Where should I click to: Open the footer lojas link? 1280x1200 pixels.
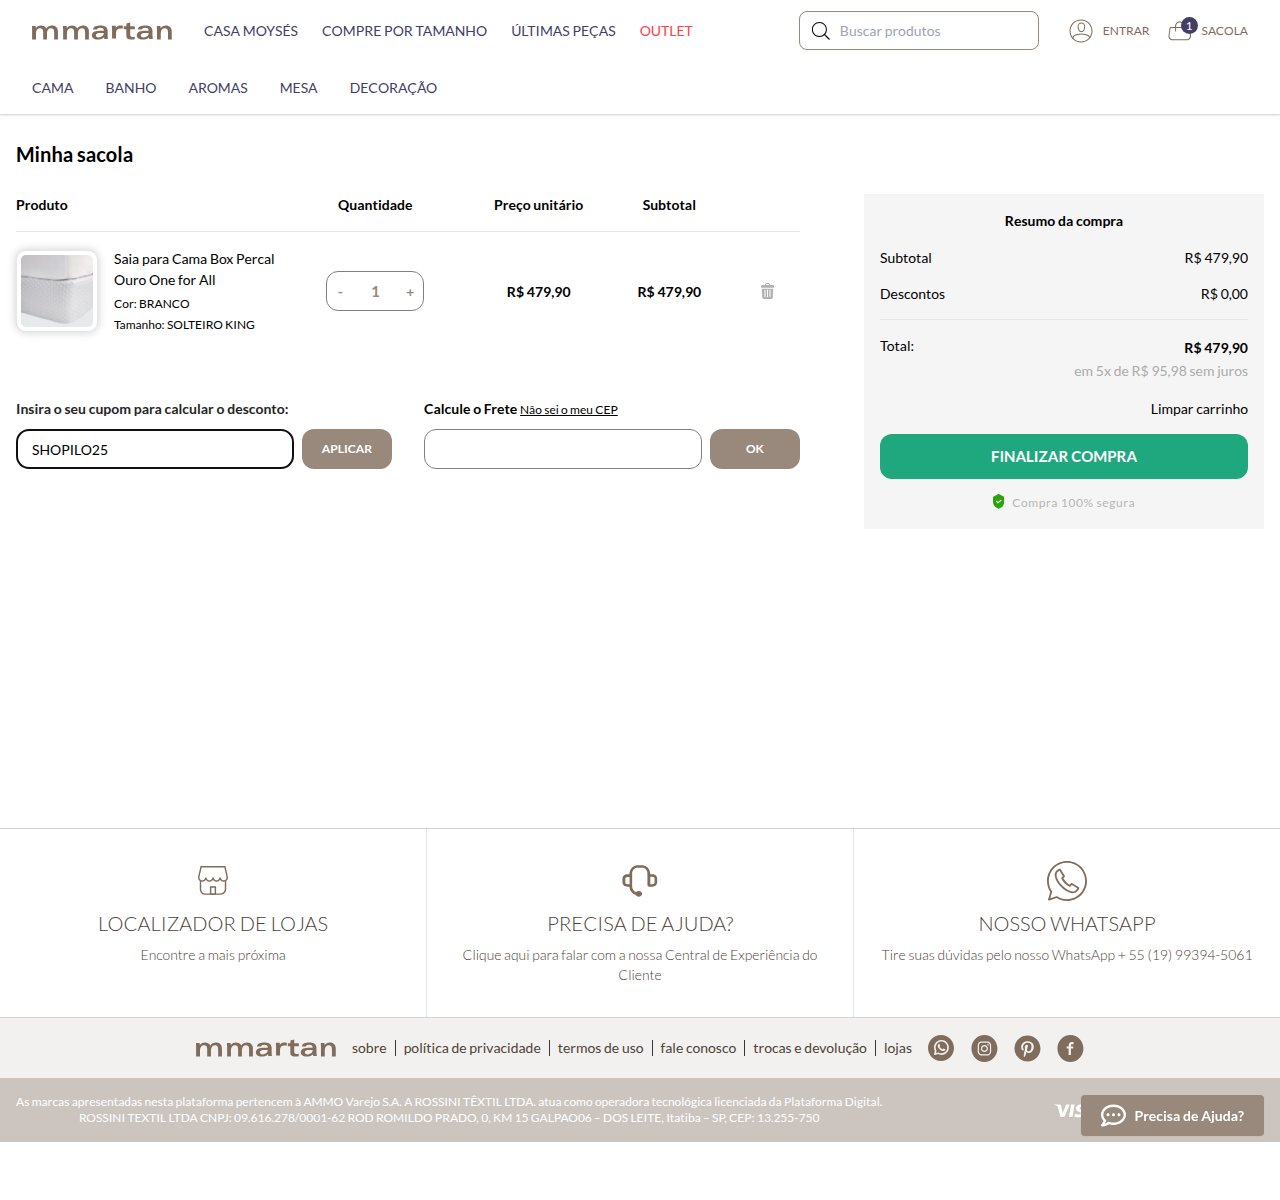[x=898, y=1048]
